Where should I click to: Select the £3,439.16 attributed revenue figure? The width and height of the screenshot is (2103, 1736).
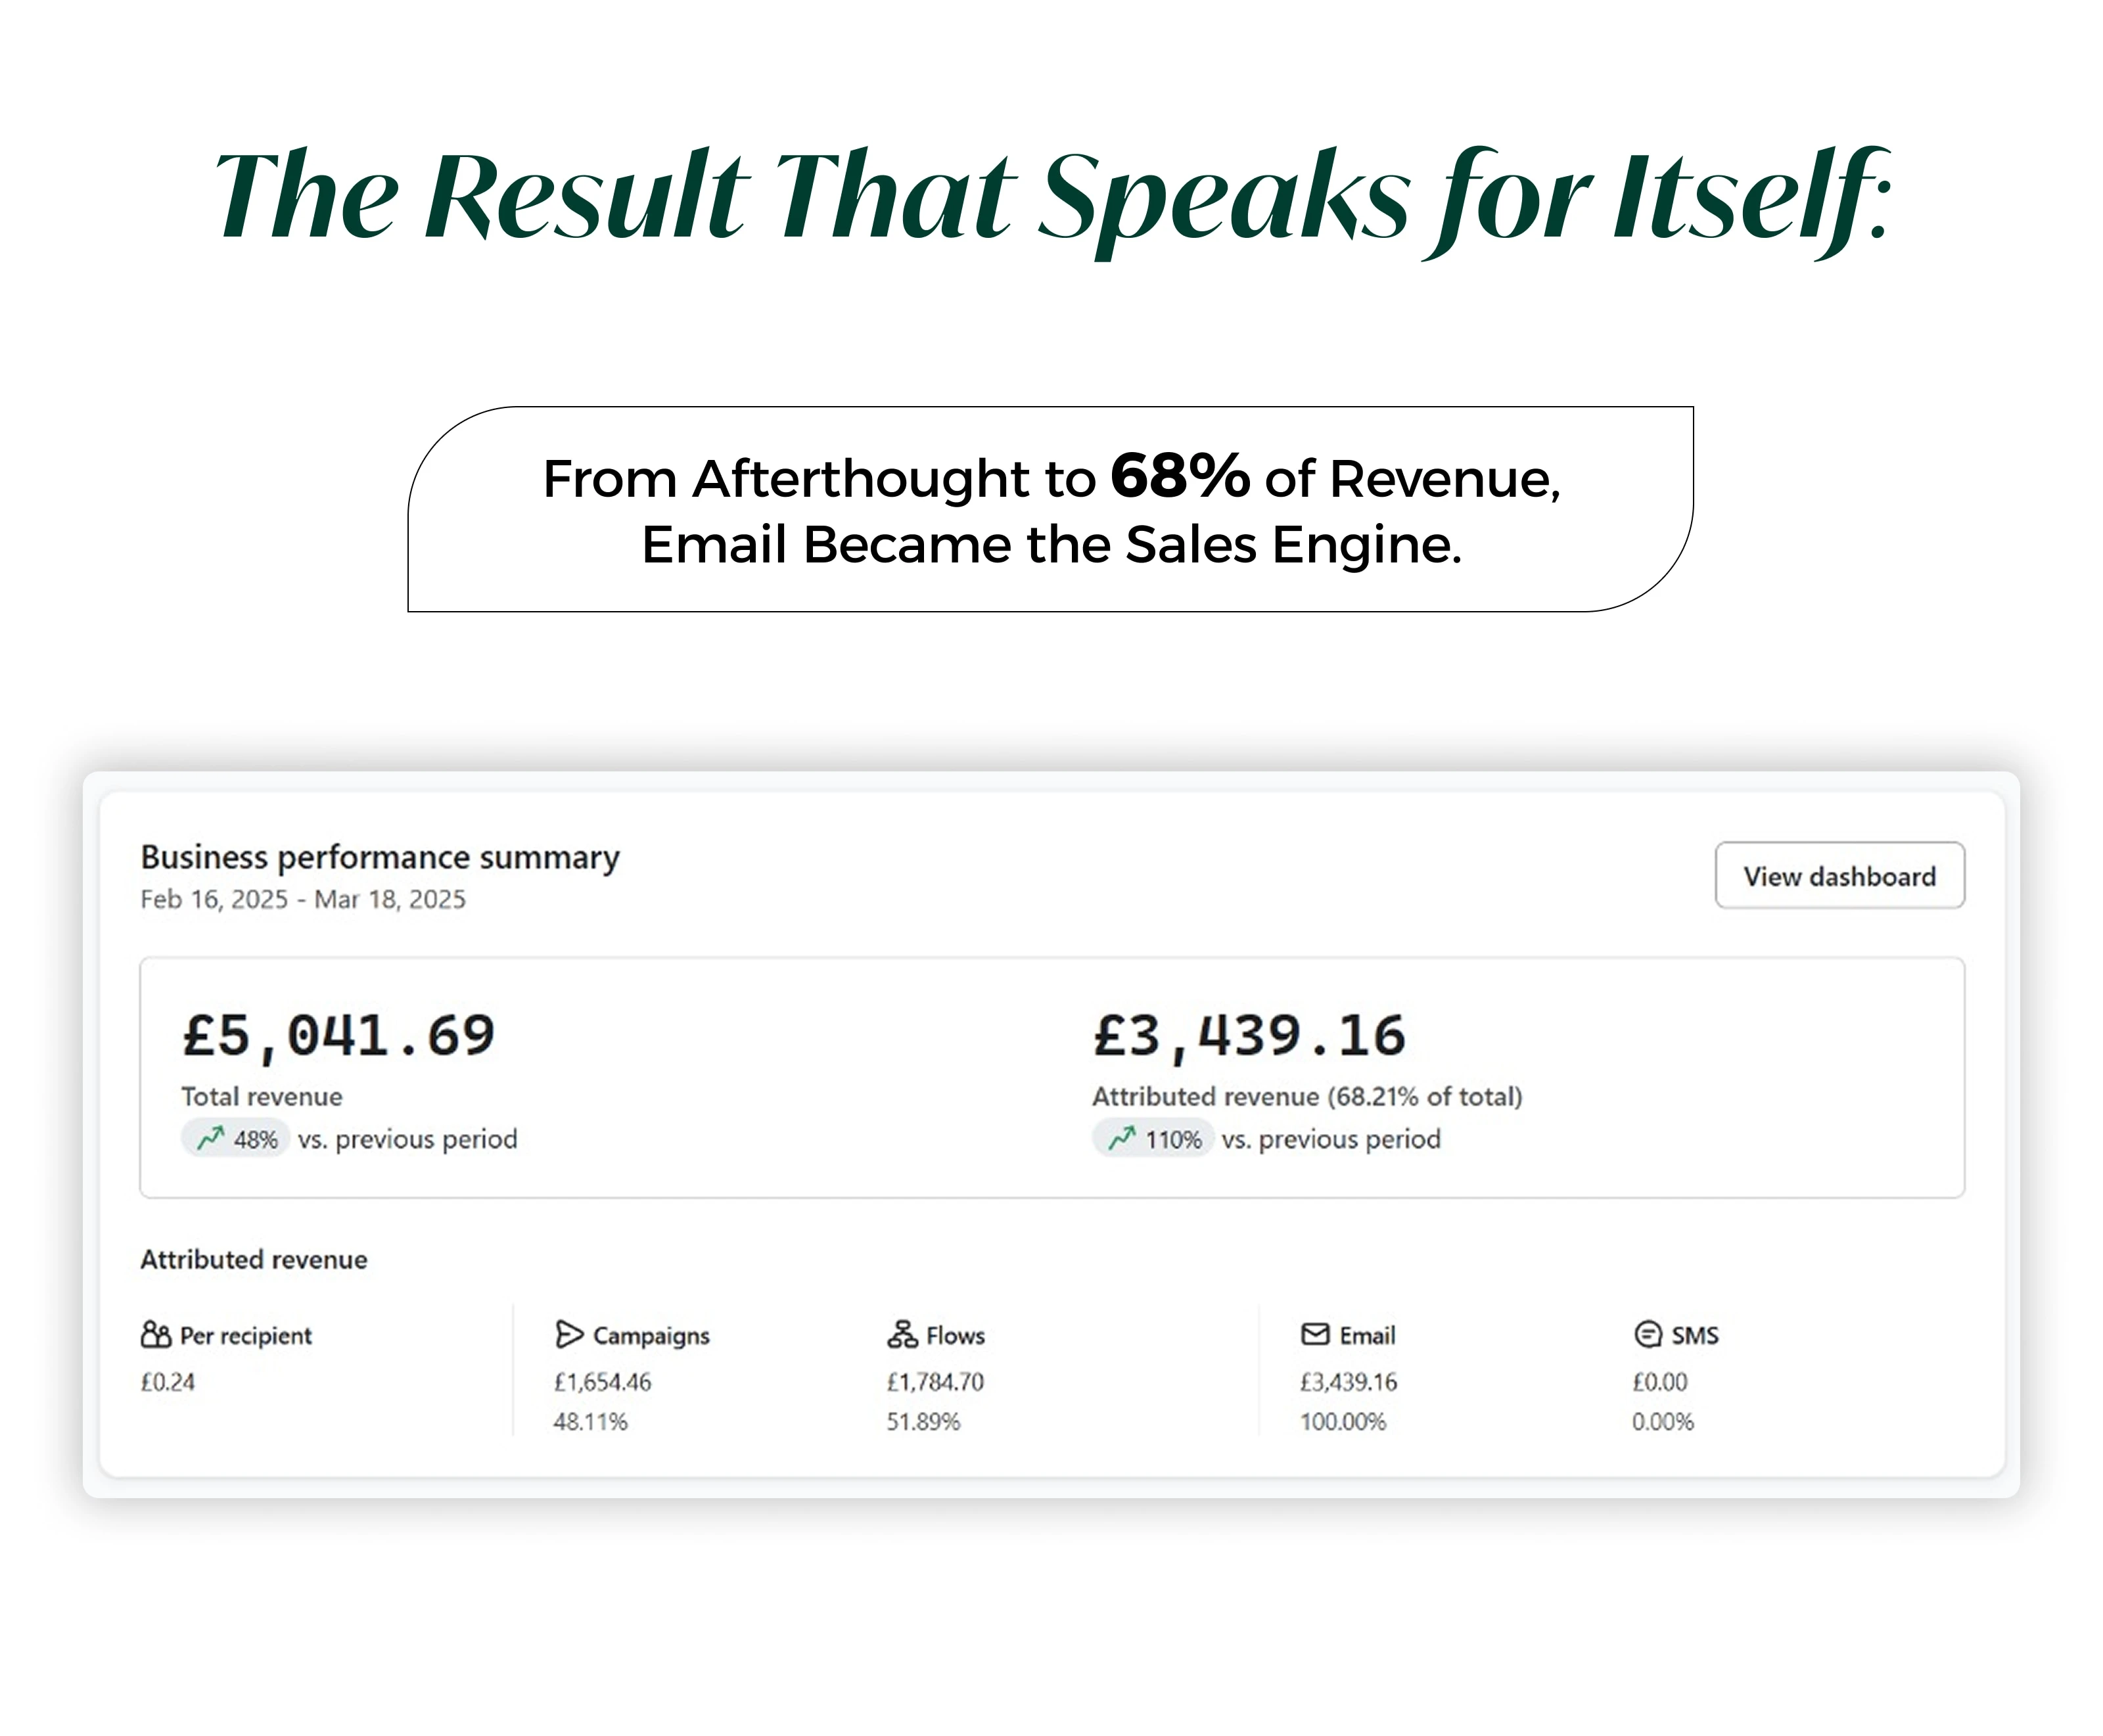[x=1249, y=1036]
